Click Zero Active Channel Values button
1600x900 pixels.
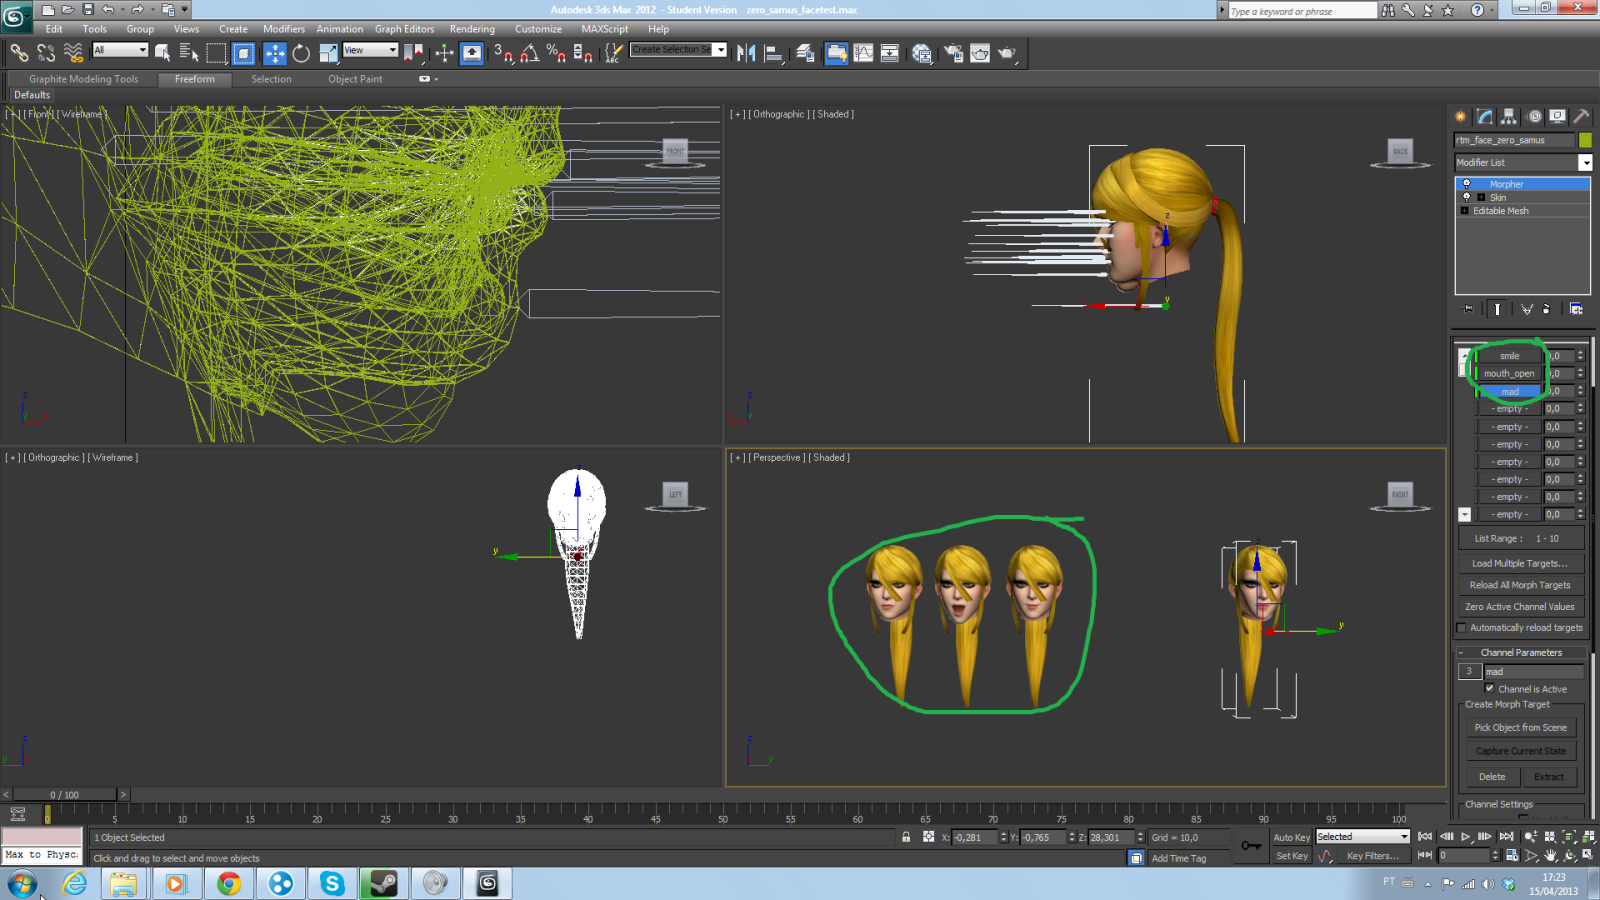click(x=1520, y=606)
